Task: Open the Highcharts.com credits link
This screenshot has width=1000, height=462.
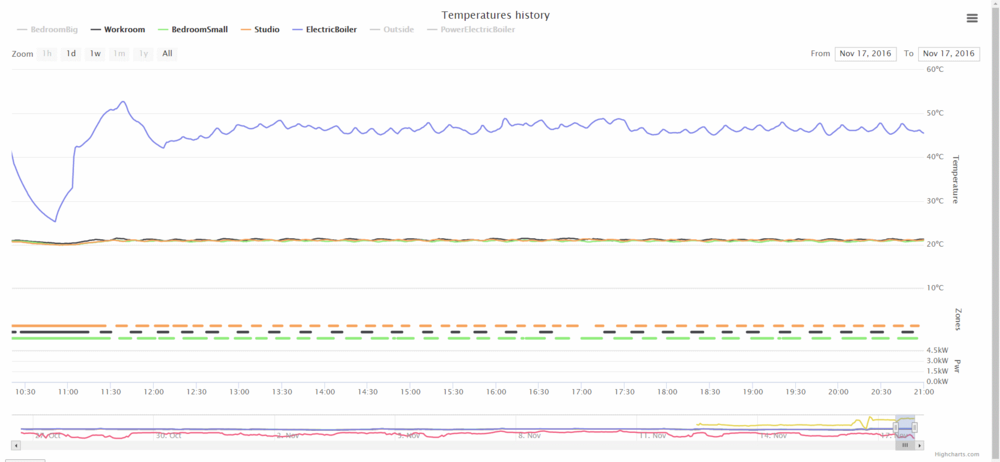Action: [957, 454]
